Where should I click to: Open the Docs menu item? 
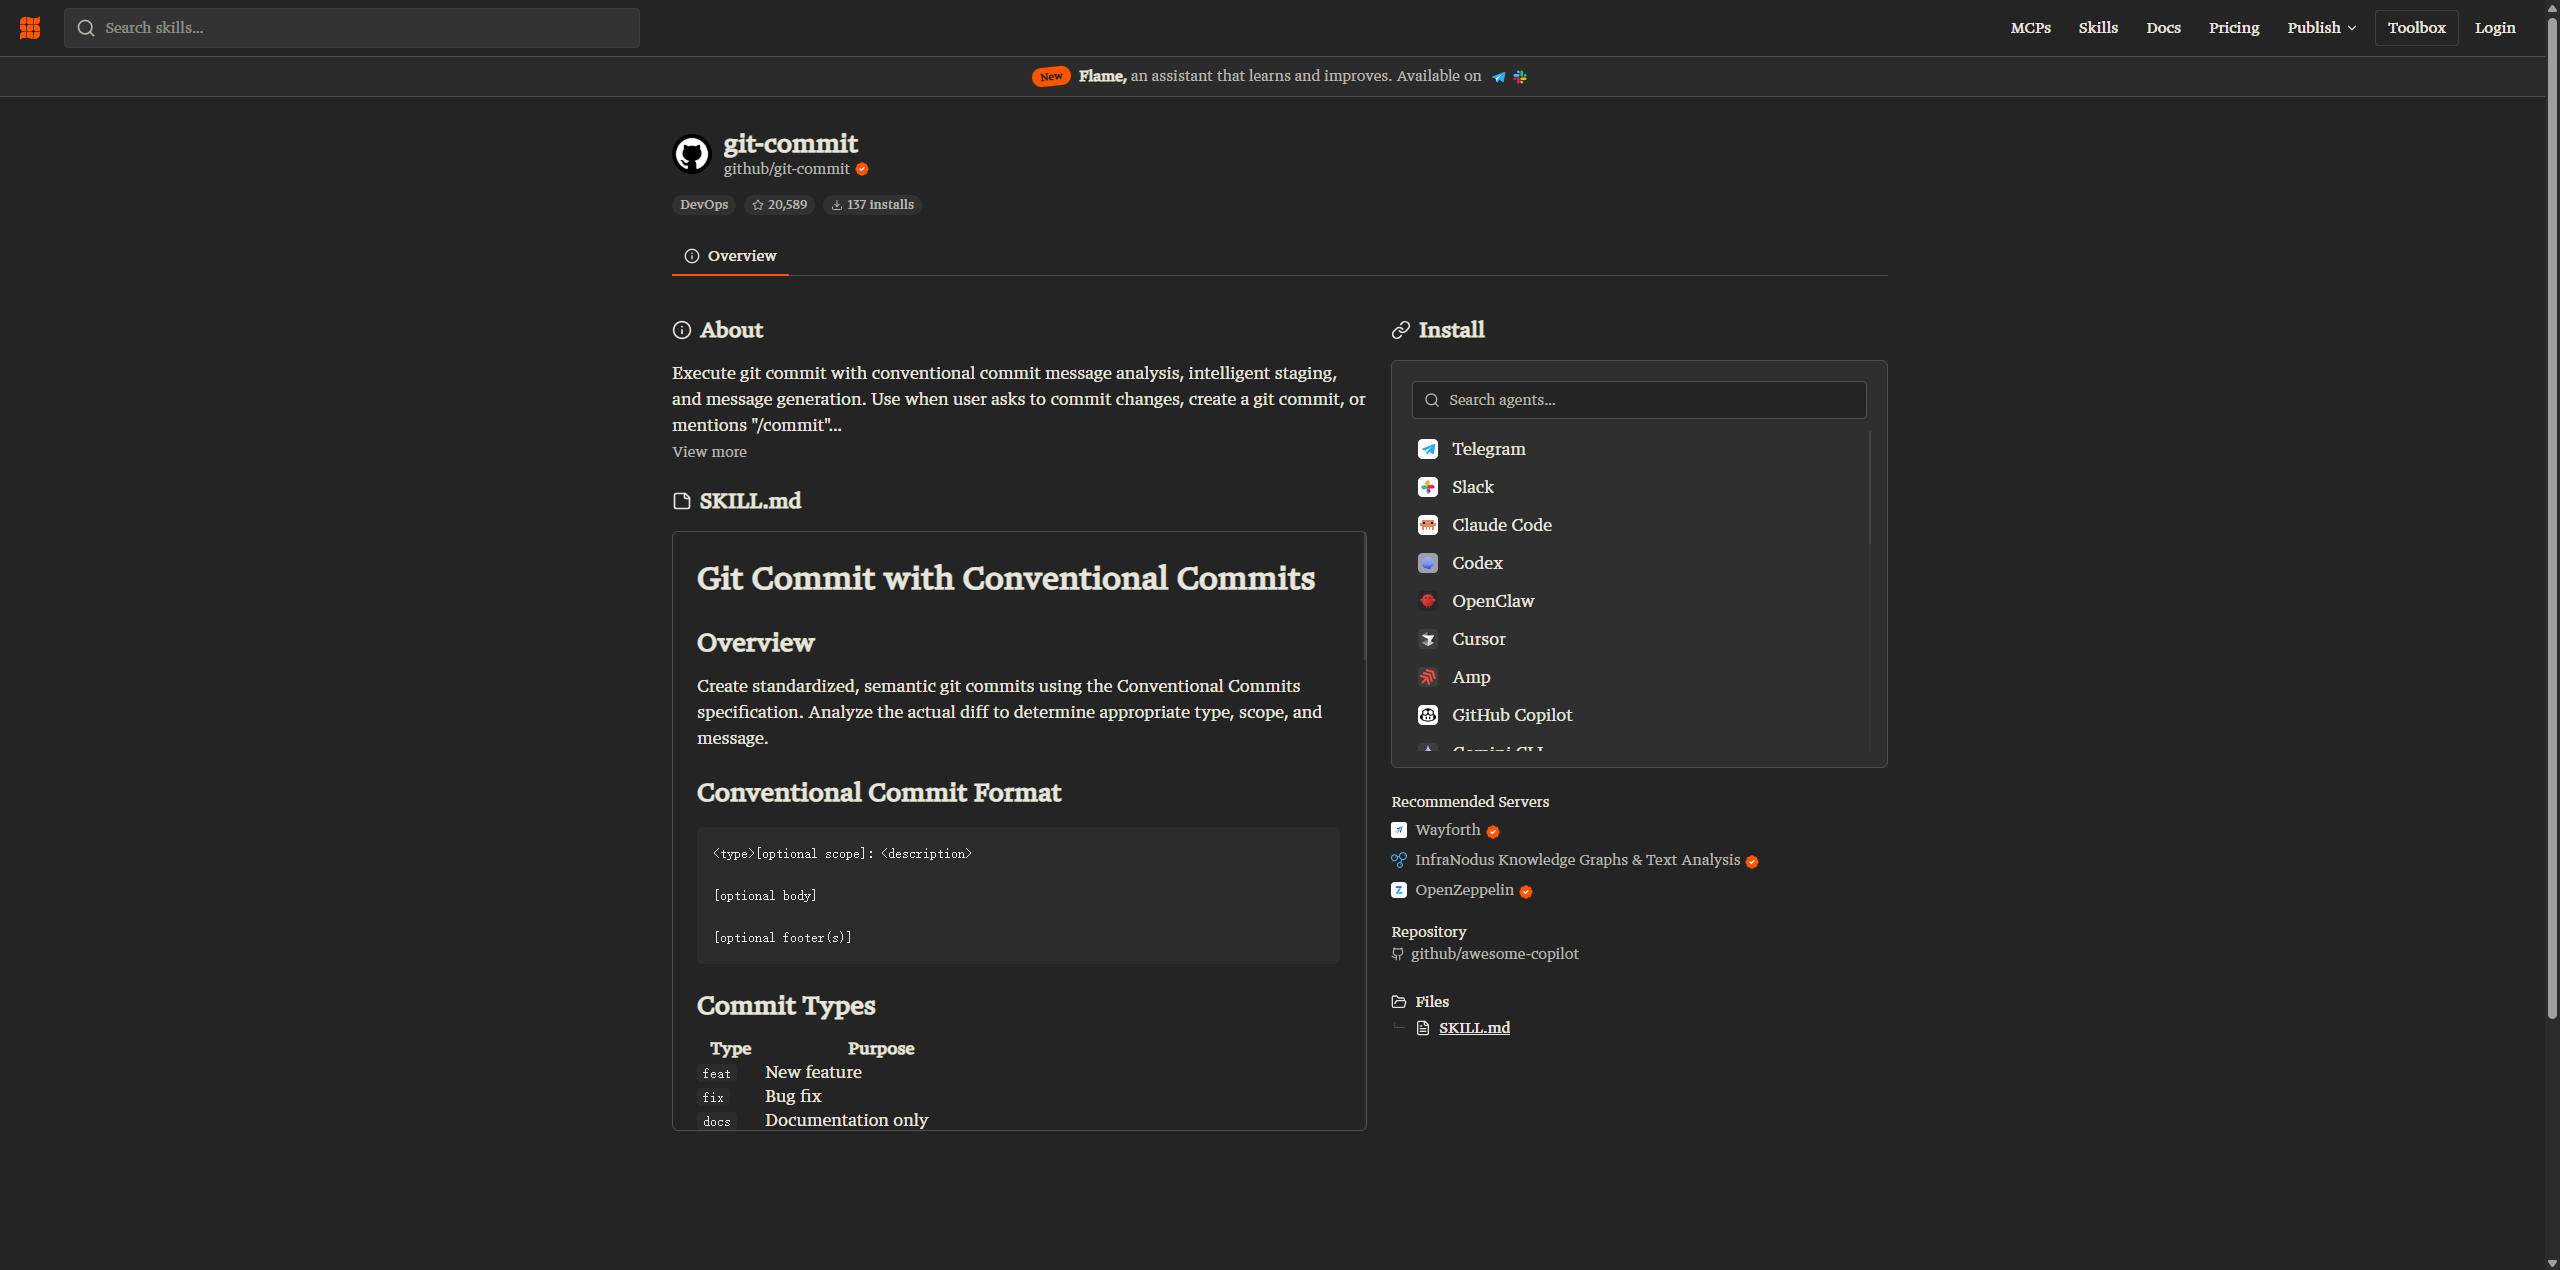point(2163,28)
